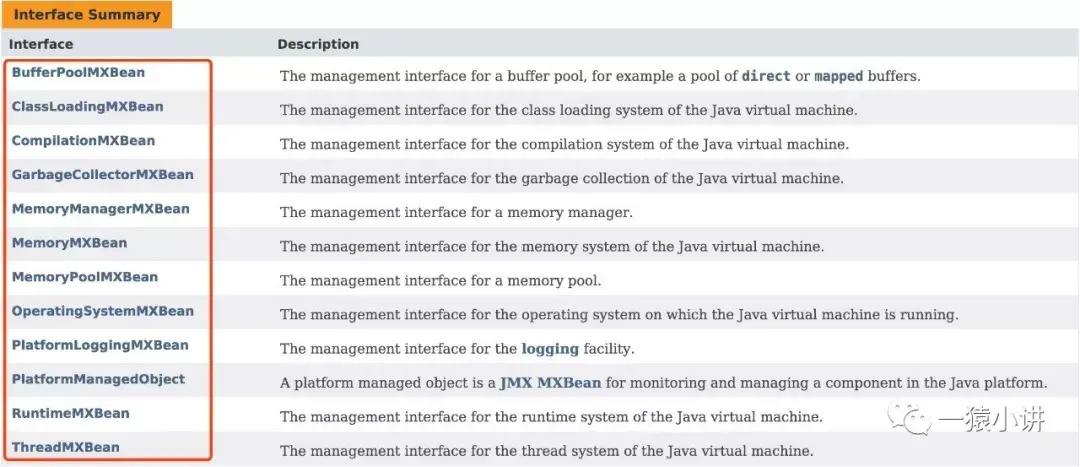Follow the 'mapped' buffers link
This screenshot has height=467, width=1080.
tap(838, 76)
